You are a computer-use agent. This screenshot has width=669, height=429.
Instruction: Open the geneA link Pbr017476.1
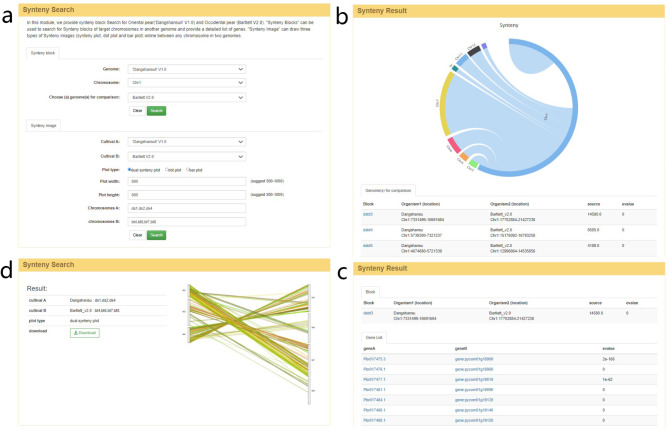374,370
